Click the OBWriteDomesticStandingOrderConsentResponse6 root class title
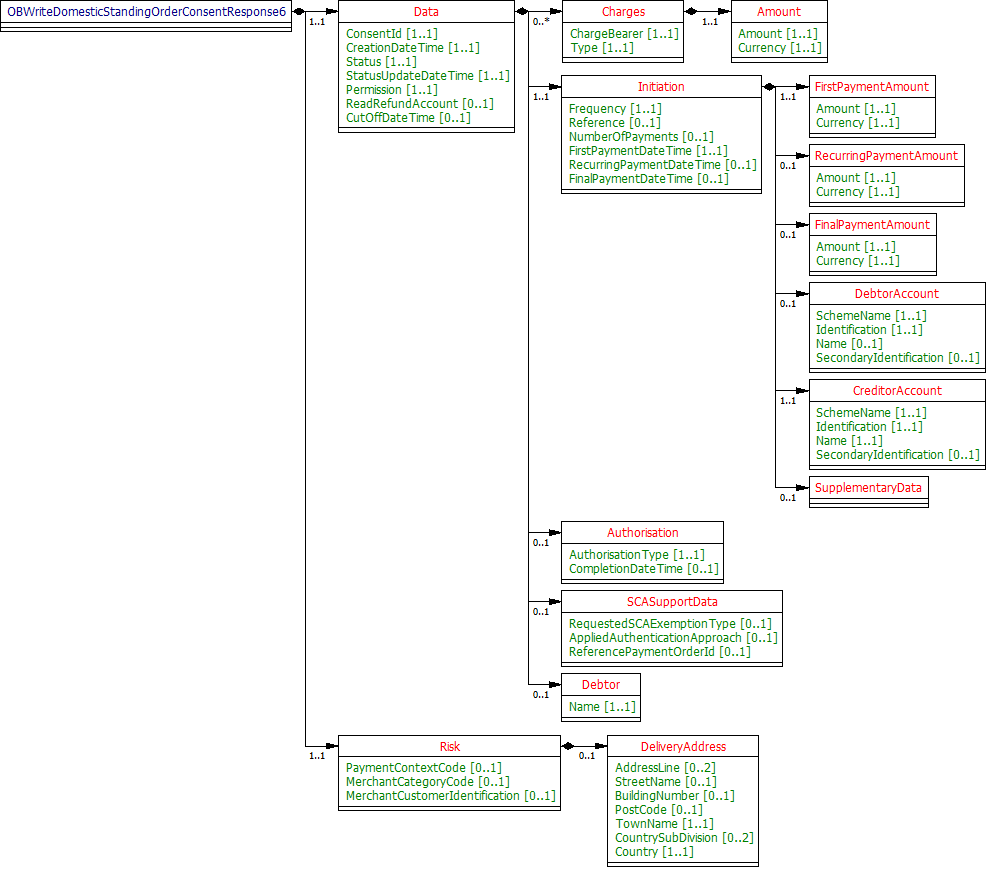Image resolution: width=986 pixels, height=887 pixels. pyautogui.click(x=146, y=11)
